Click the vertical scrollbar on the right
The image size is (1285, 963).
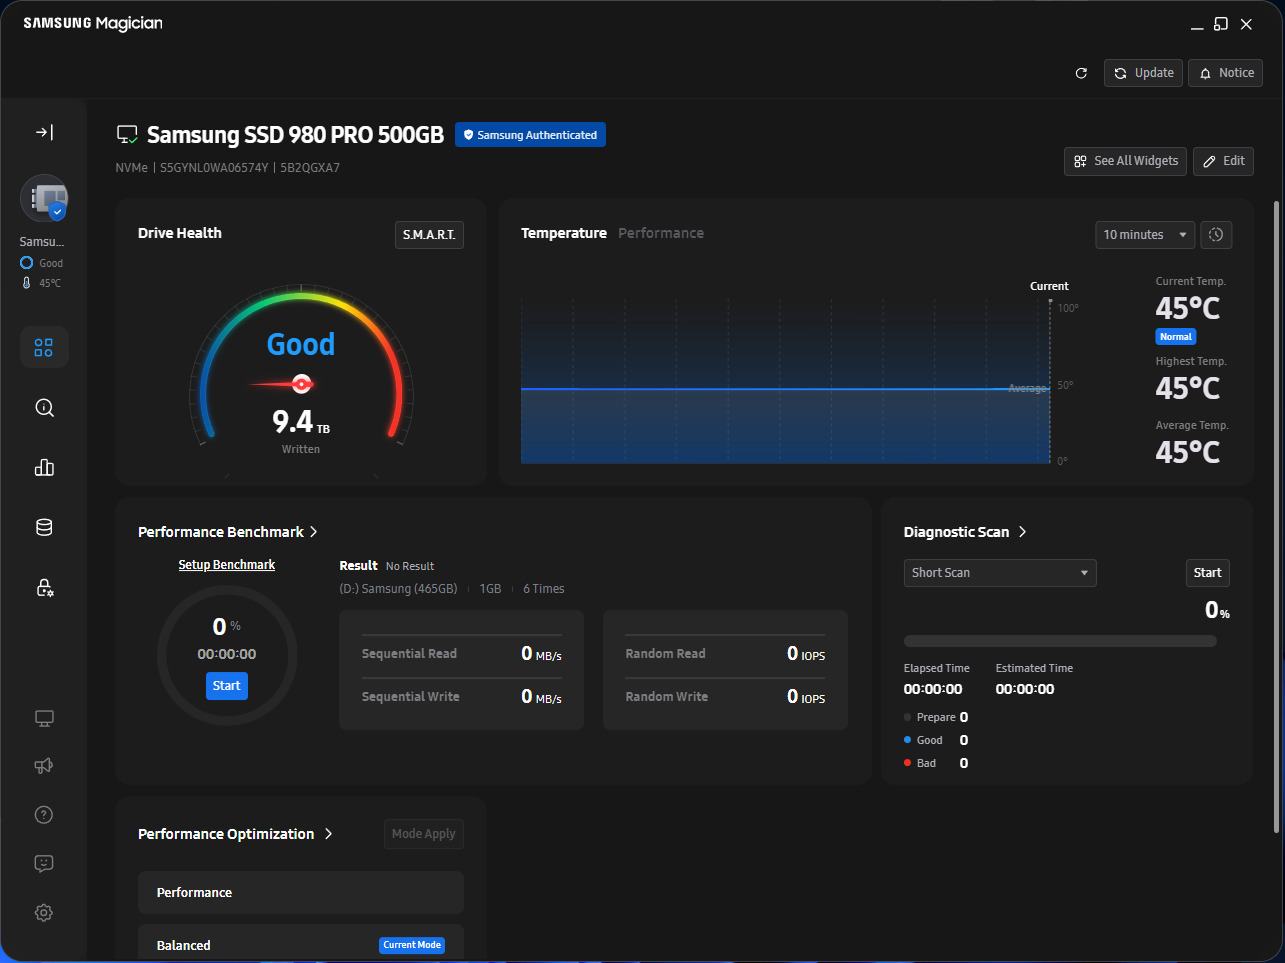coord(1276,515)
